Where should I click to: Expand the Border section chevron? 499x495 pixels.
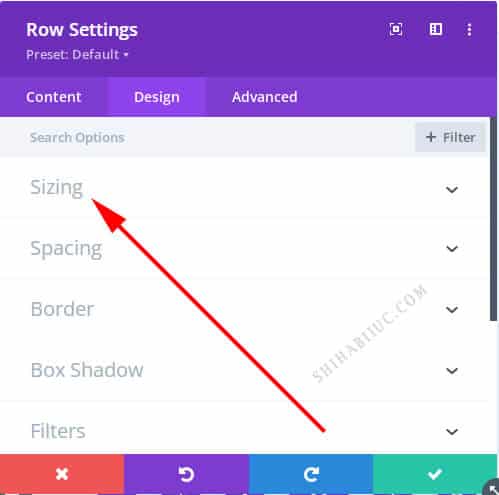[452, 310]
